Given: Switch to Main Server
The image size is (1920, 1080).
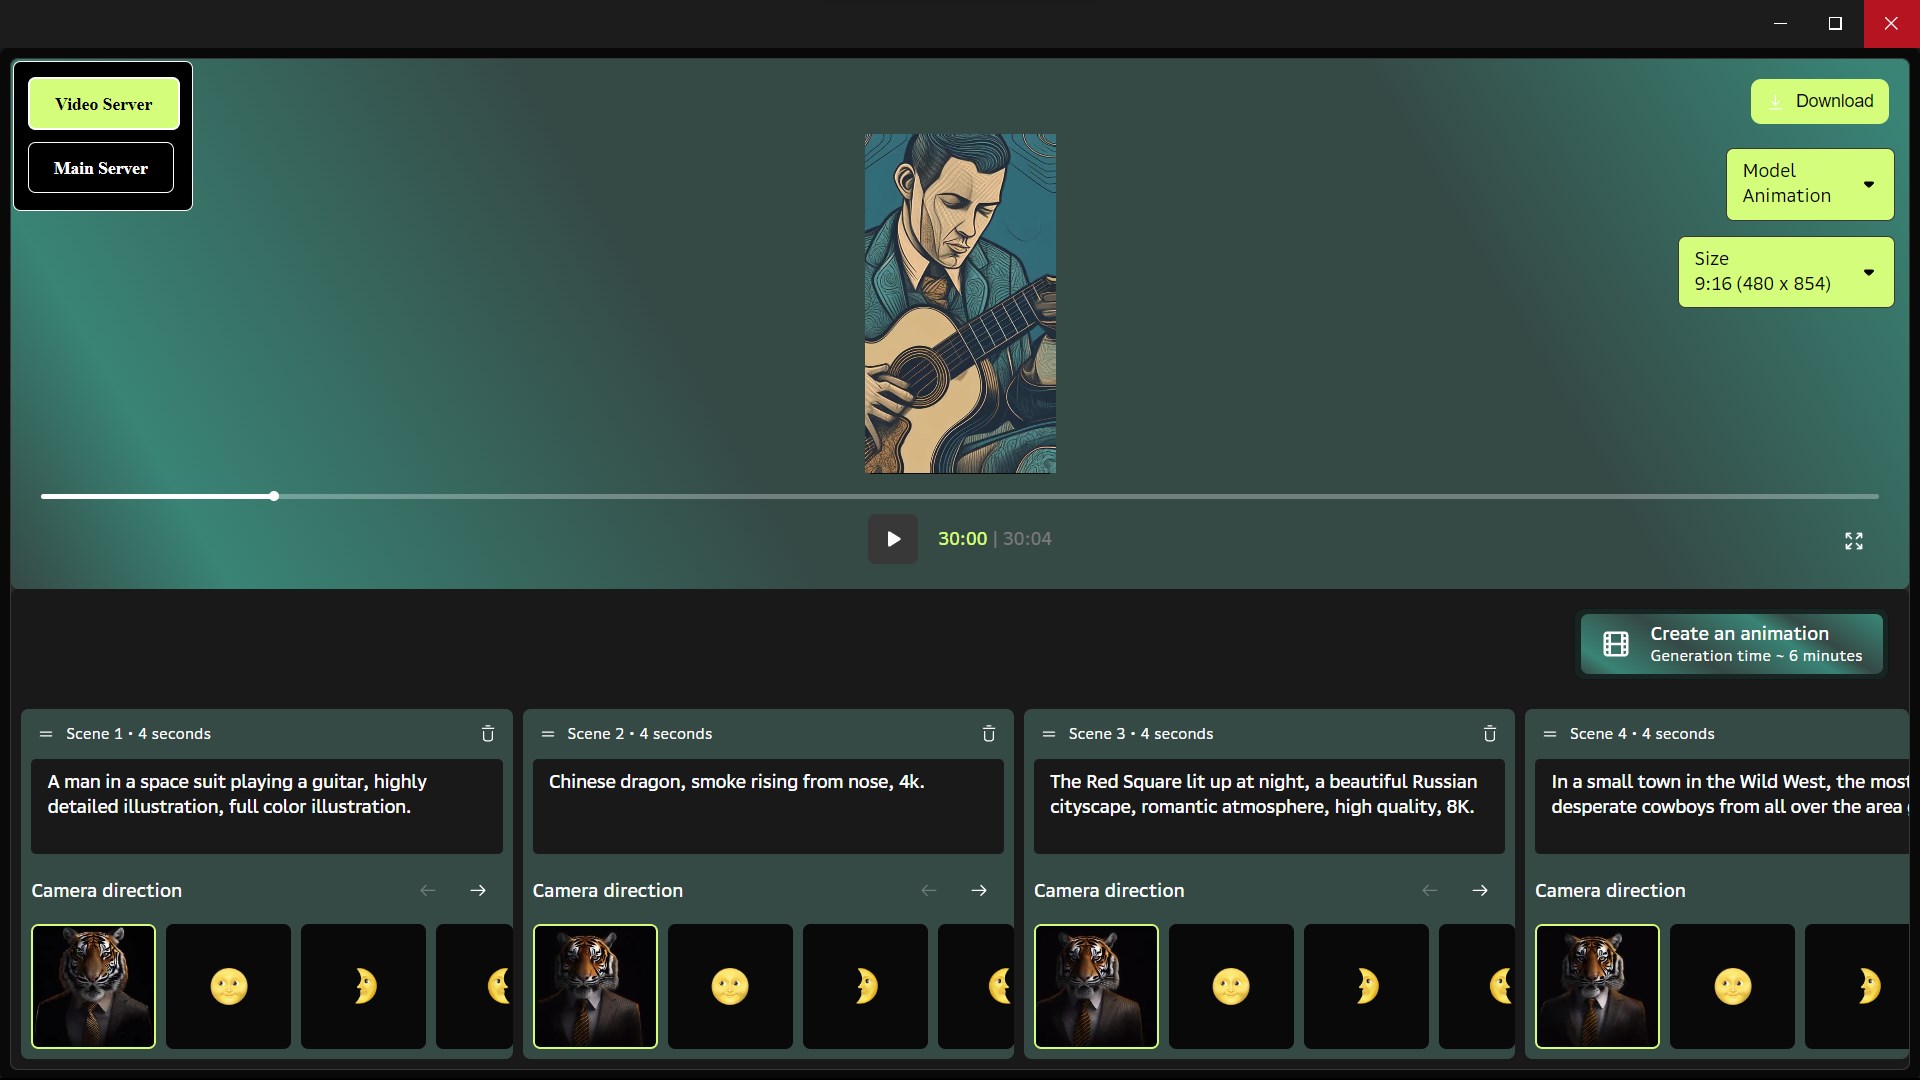Looking at the screenshot, I should pos(101,168).
